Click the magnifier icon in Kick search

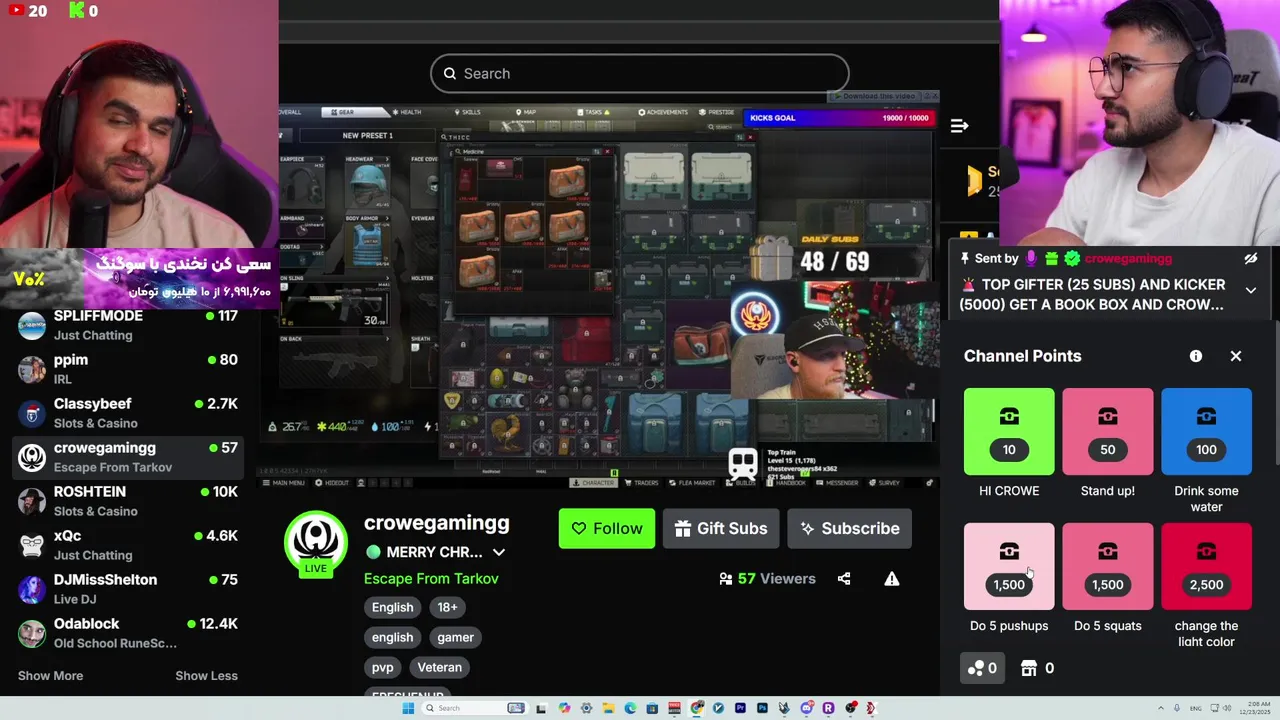[452, 73]
